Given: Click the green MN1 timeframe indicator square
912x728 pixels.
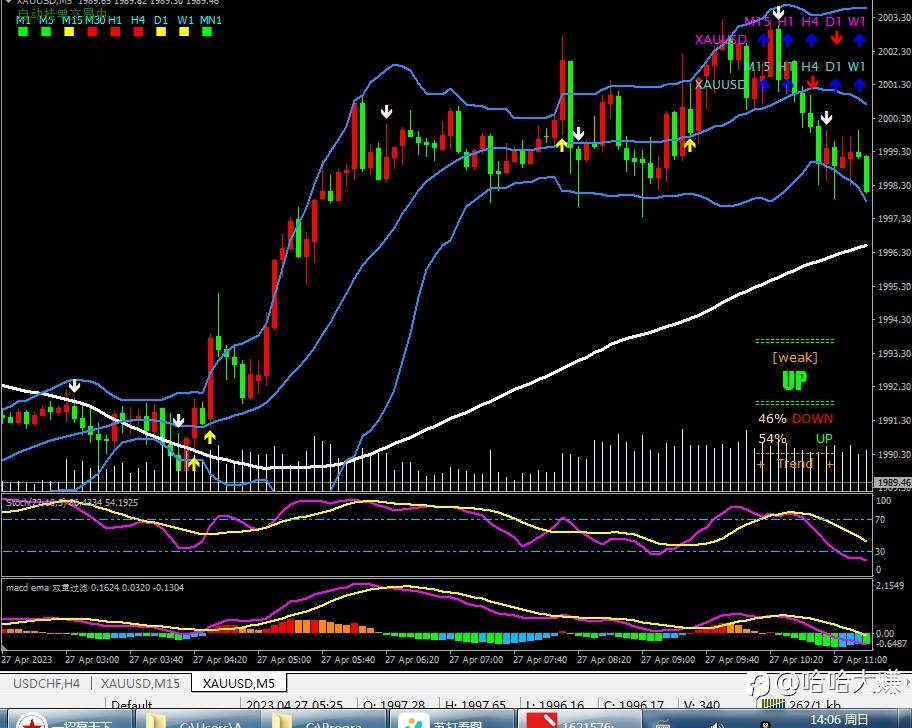Looking at the screenshot, I should coord(206,32).
